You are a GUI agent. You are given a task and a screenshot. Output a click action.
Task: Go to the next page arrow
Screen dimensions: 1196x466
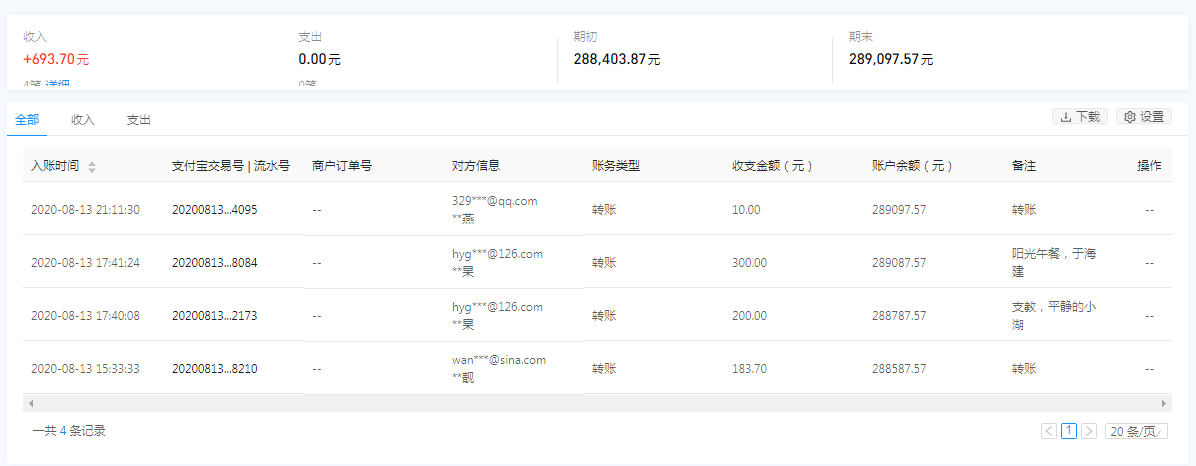(x=1089, y=431)
